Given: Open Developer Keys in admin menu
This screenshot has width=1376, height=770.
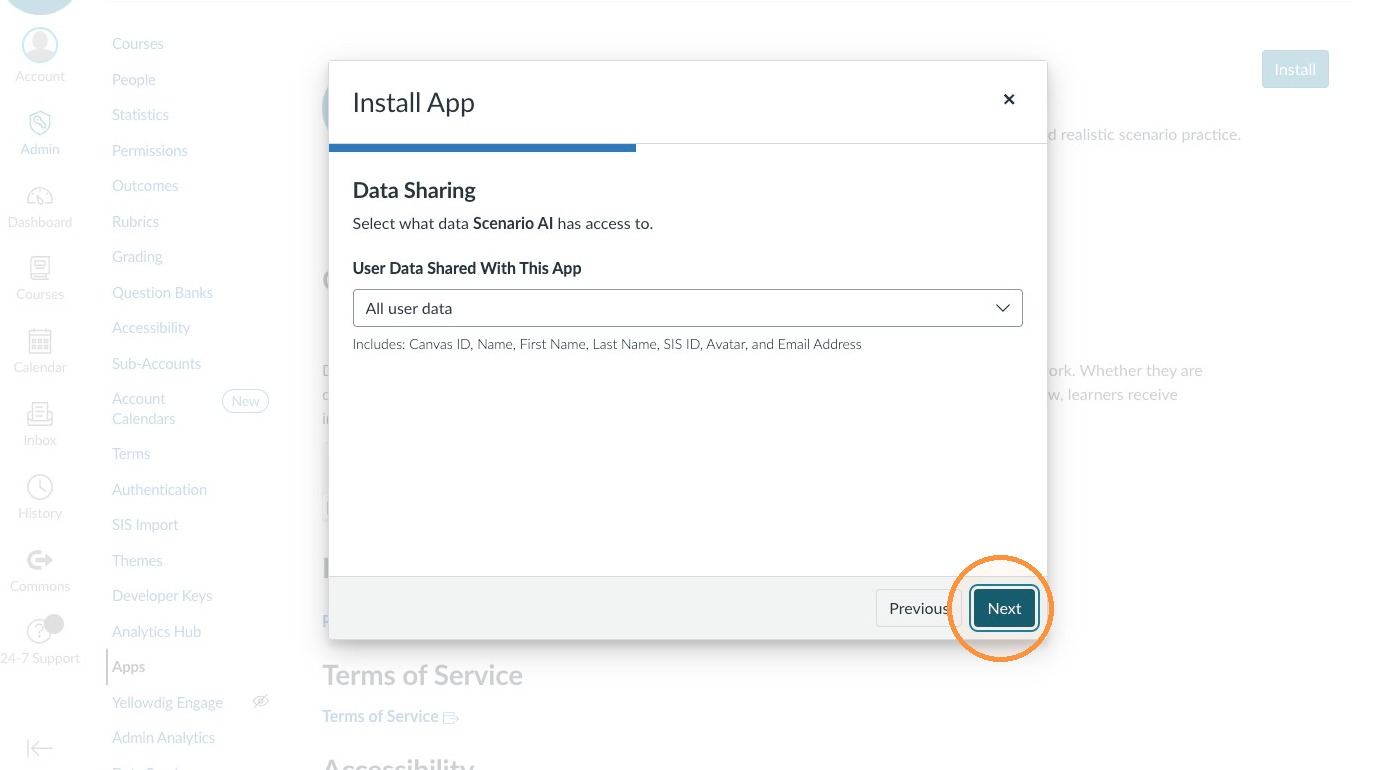Looking at the screenshot, I should pyautogui.click(x=162, y=596).
